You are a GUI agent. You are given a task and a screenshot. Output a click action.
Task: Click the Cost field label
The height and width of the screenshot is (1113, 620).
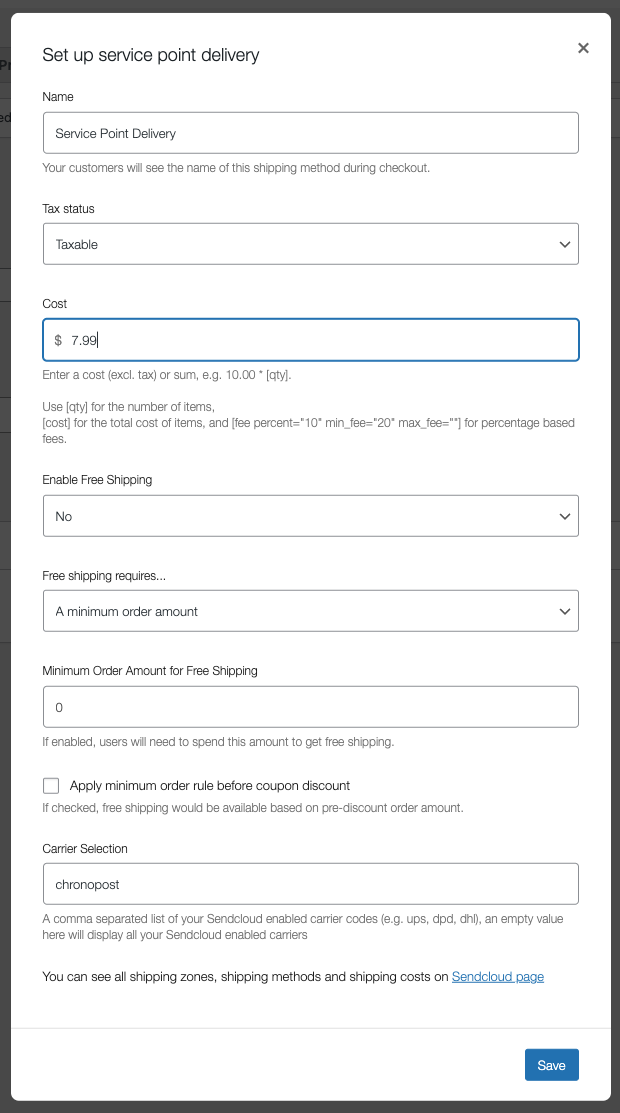pyautogui.click(x=55, y=304)
